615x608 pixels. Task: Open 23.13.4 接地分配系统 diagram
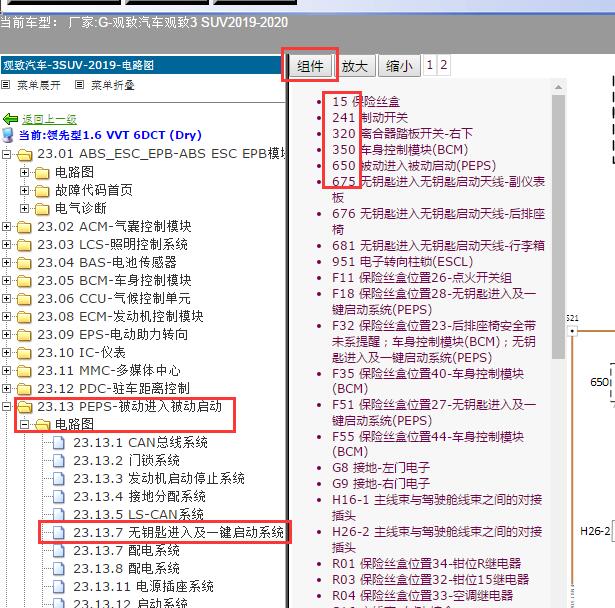[139, 497]
